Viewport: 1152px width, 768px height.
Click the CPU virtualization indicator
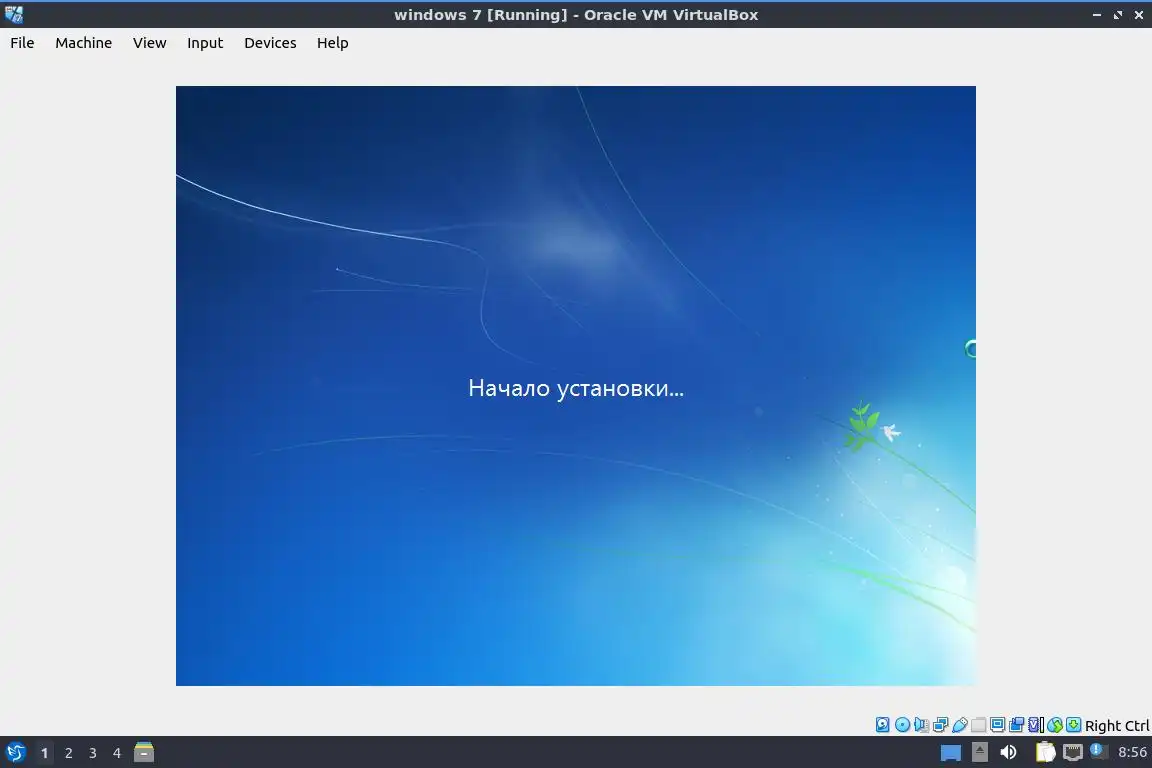click(x=1036, y=725)
